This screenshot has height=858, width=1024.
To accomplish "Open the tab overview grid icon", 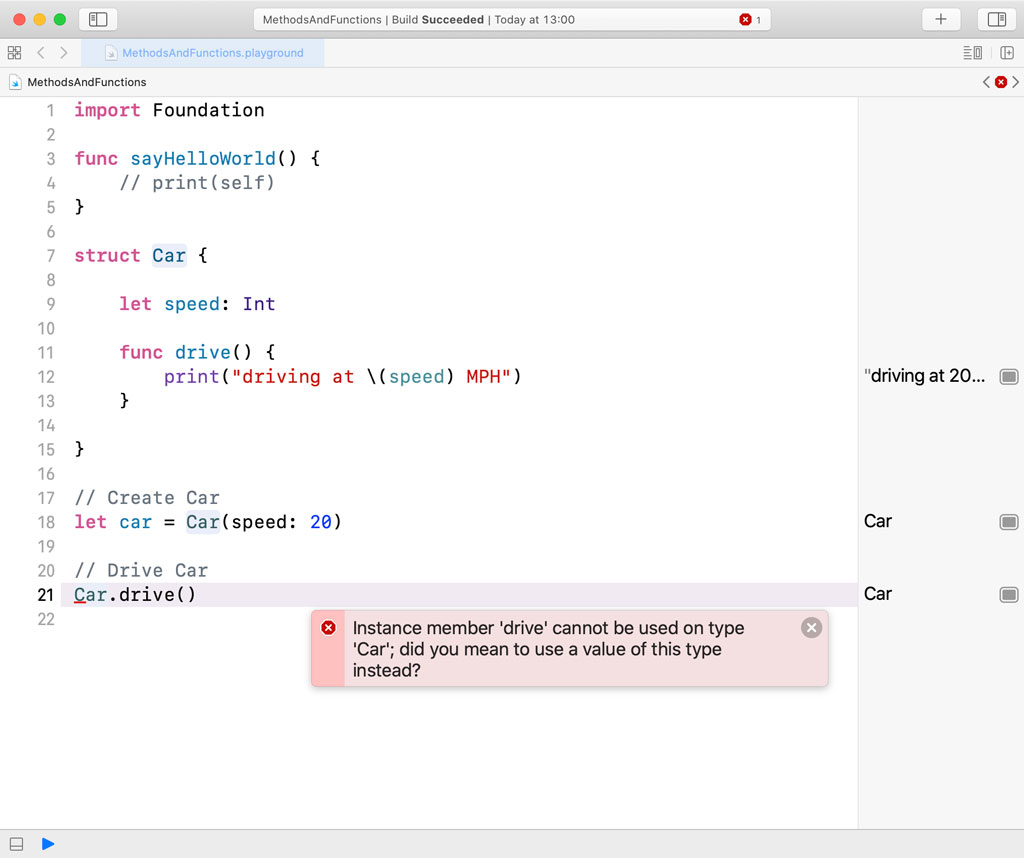I will coord(14,51).
